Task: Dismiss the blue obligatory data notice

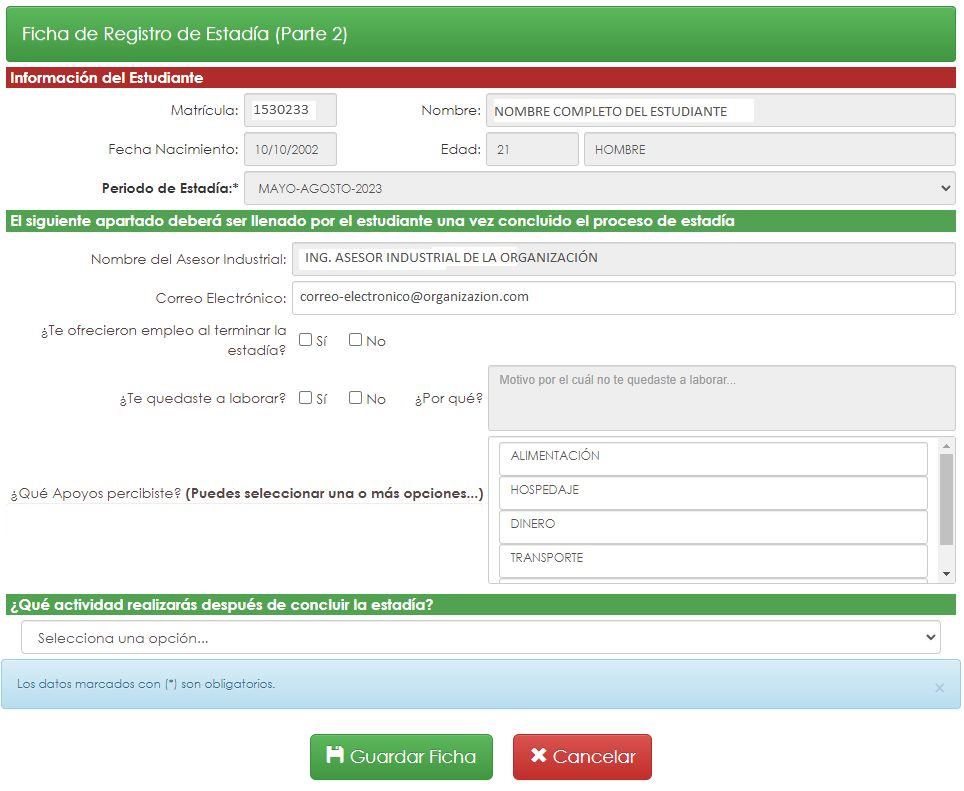Action: 938,688
